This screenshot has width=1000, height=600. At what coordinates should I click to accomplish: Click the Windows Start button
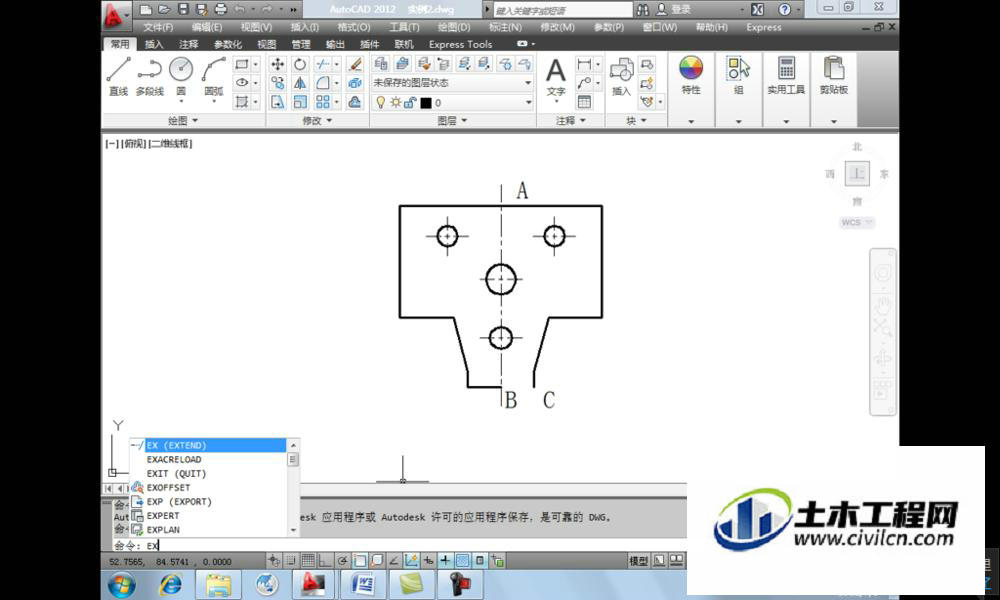pyautogui.click(x=121, y=584)
